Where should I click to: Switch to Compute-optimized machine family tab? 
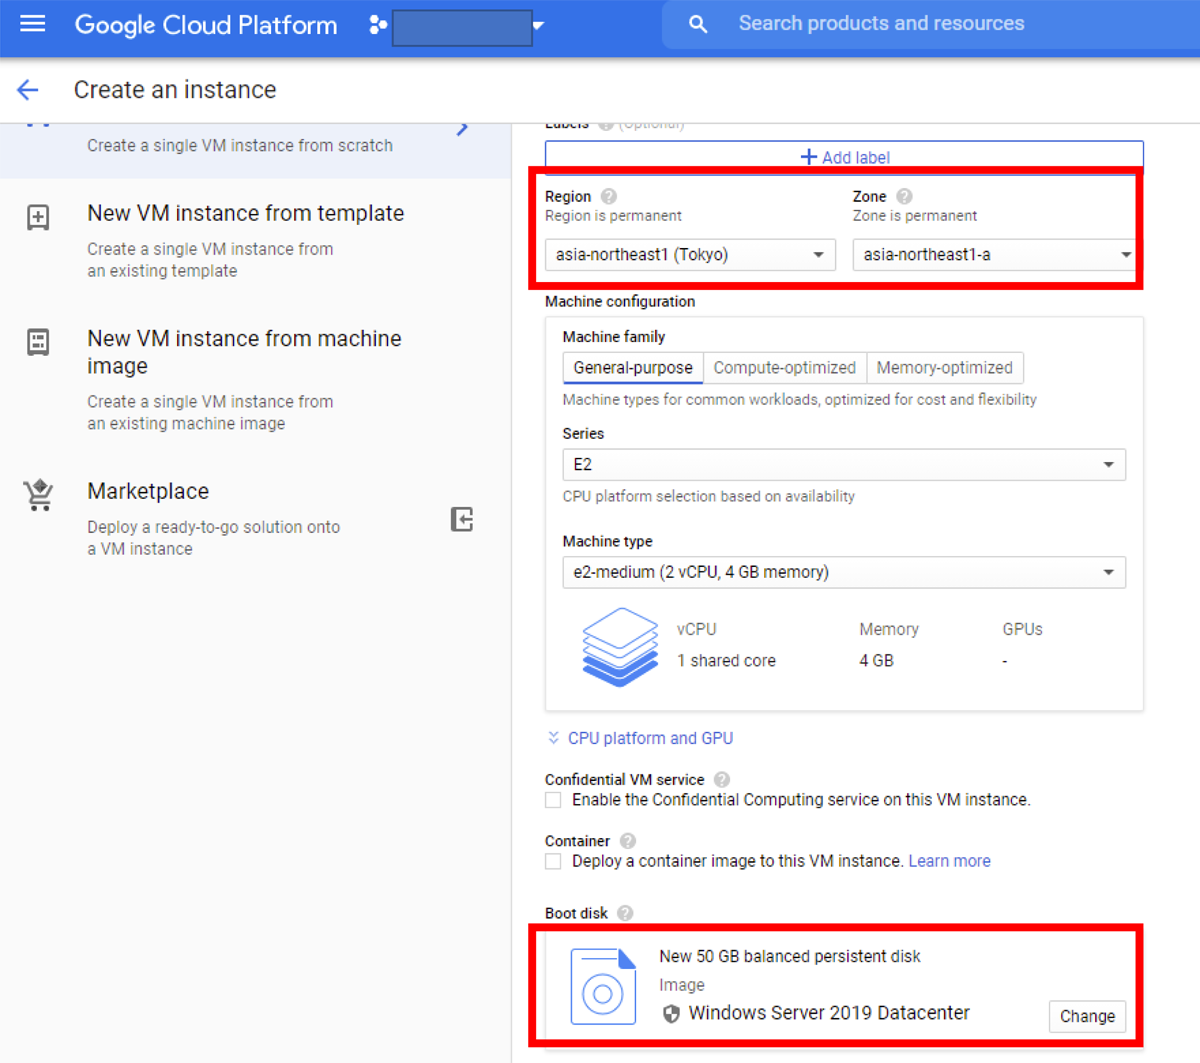pyautogui.click(x=785, y=368)
